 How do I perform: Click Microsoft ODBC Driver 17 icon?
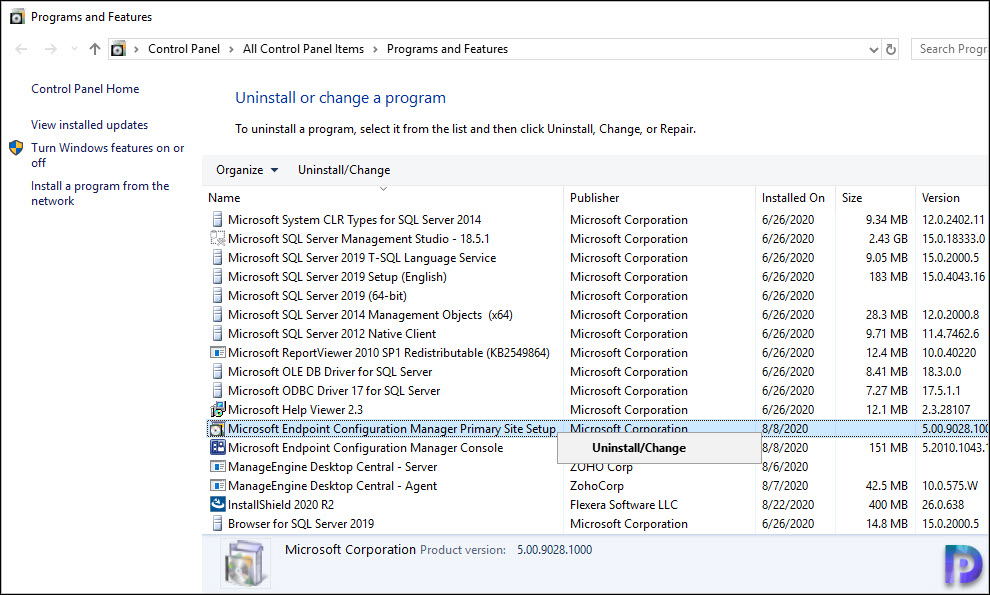point(217,390)
